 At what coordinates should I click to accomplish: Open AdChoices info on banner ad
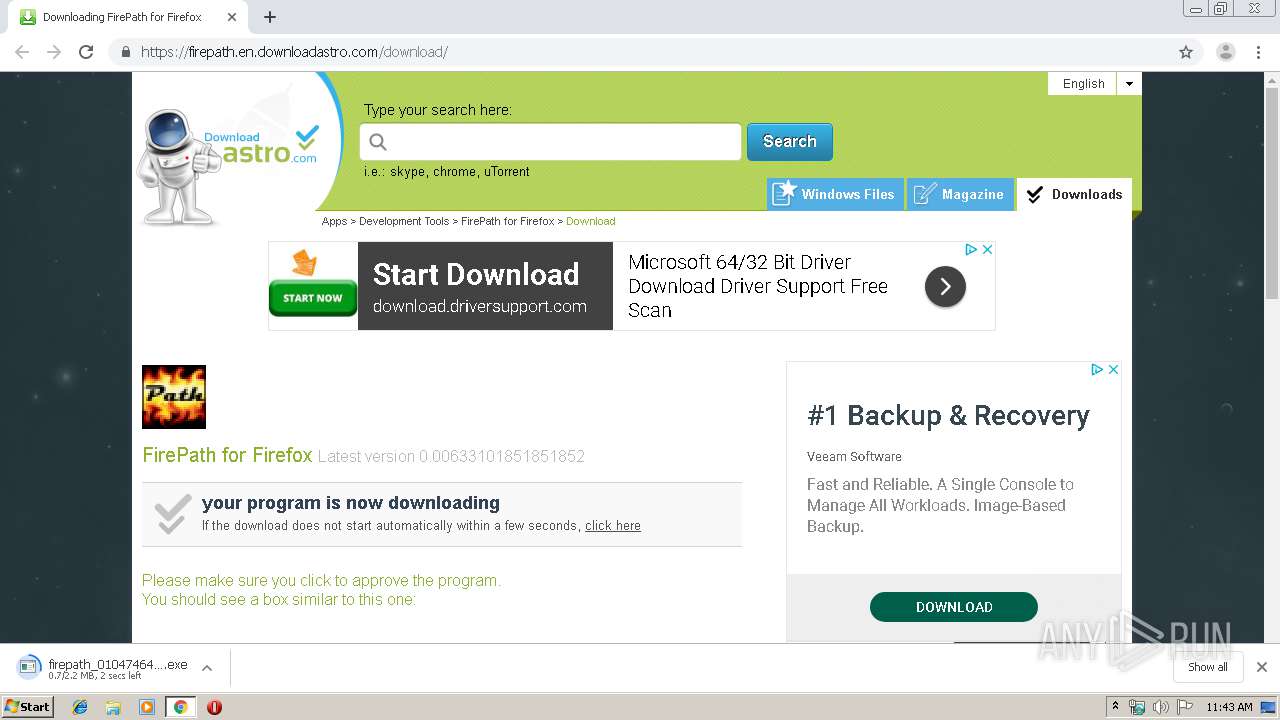(x=971, y=249)
